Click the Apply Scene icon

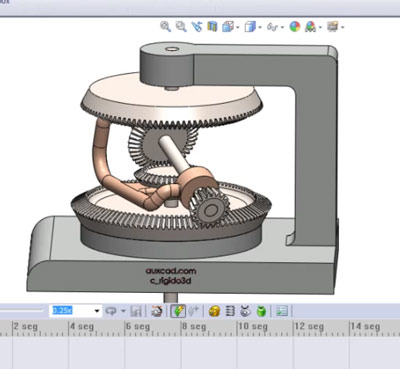[x=310, y=26]
